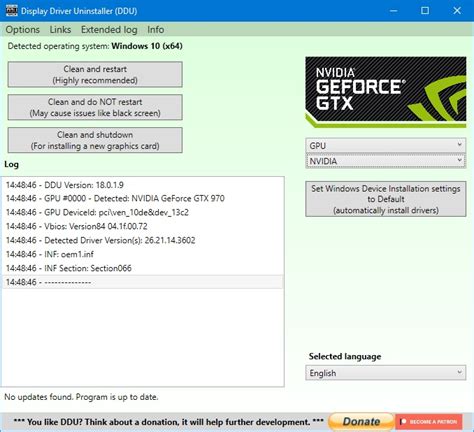Expand the NVIDIA vendor dropdown

386,161
